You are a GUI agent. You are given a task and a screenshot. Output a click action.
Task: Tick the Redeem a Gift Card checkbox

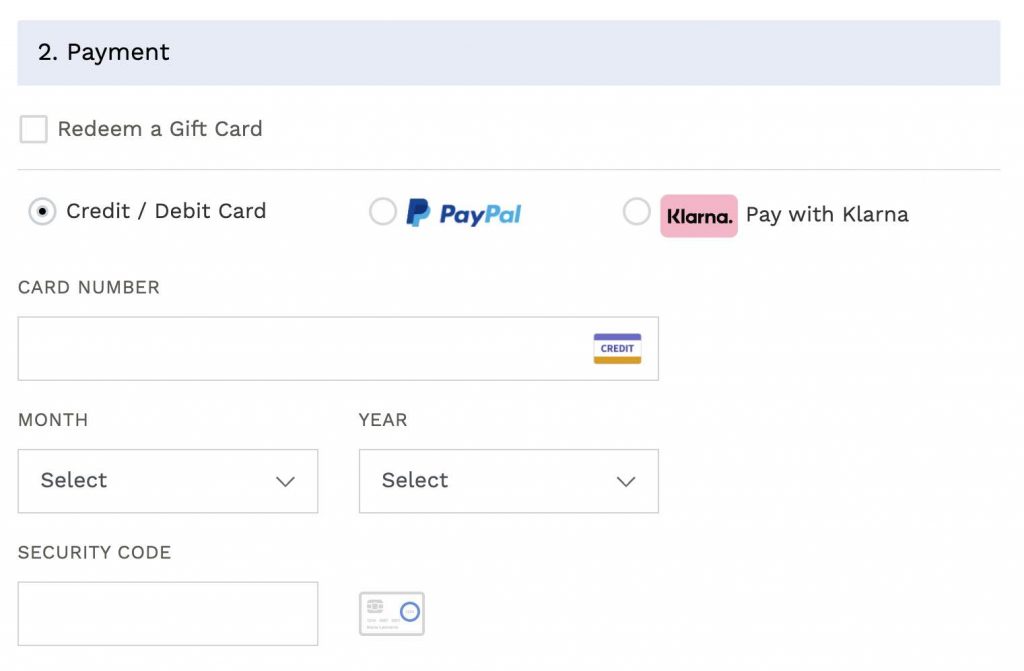[x=34, y=129]
